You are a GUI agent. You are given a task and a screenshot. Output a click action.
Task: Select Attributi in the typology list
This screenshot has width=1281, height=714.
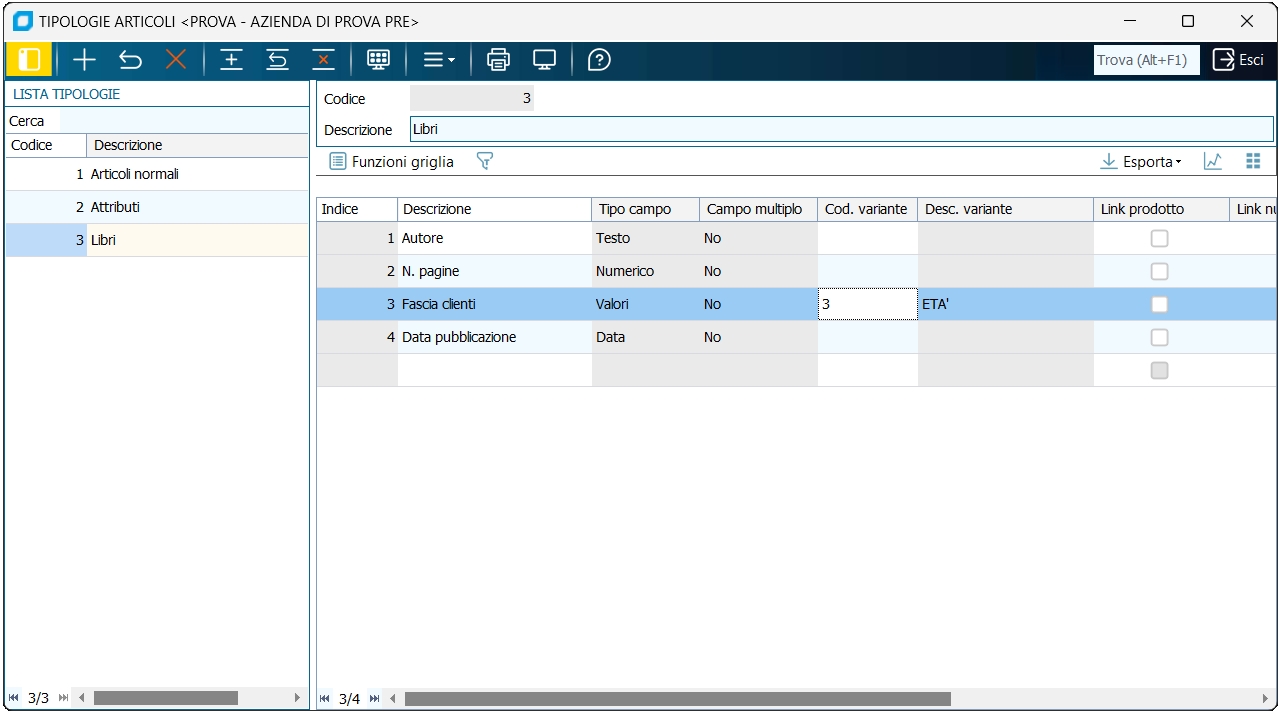pos(115,207)
